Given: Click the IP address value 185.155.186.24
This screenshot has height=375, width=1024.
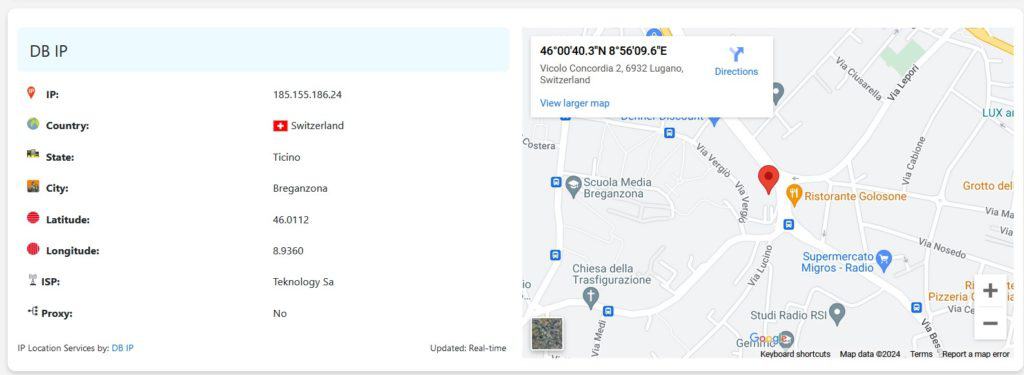Looking at the screenshot, I should coord(307,95).
